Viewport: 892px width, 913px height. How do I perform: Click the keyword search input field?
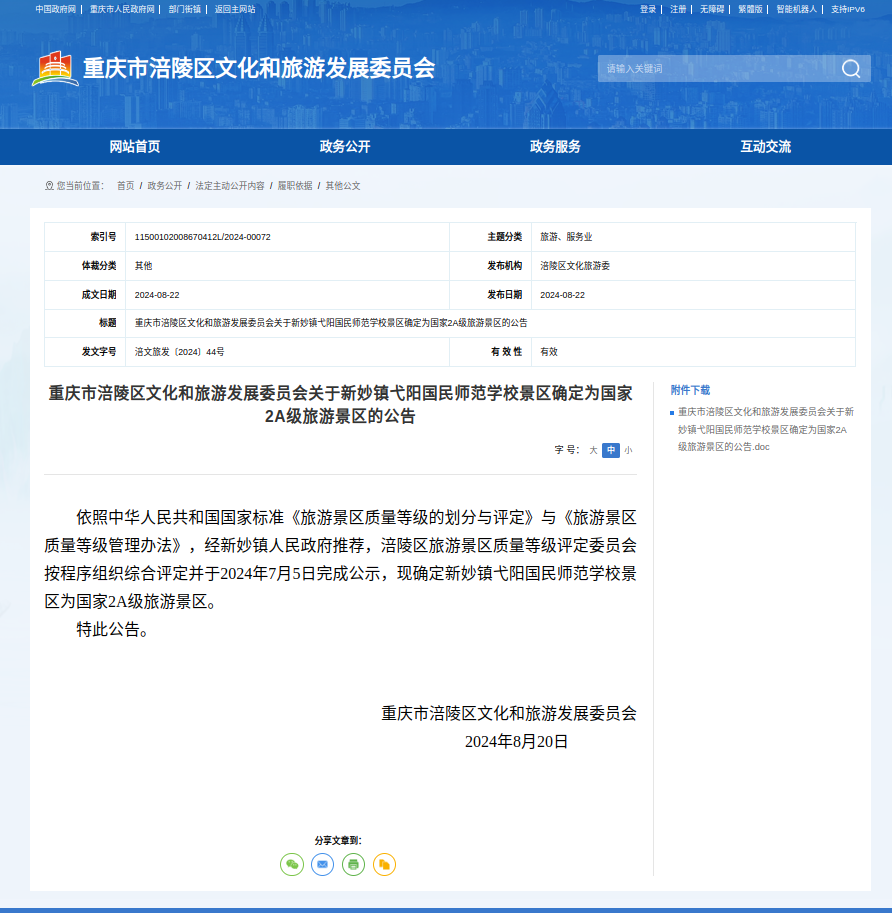[715, 68]
